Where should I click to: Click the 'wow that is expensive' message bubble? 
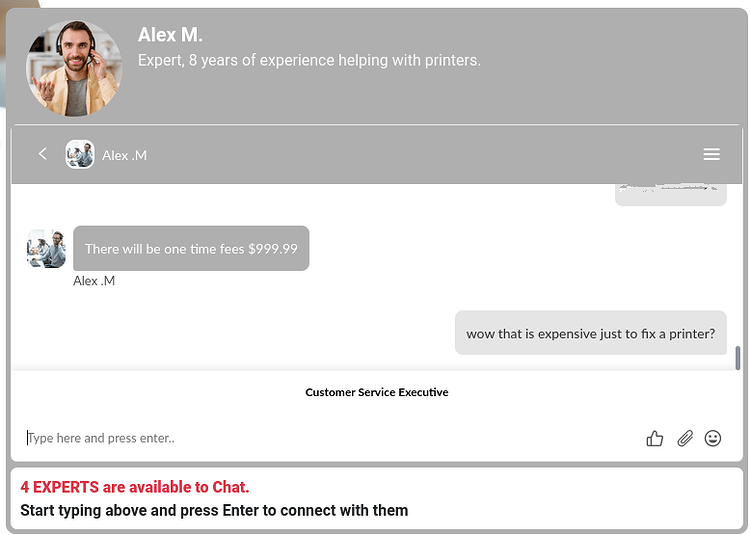[591, 333]
